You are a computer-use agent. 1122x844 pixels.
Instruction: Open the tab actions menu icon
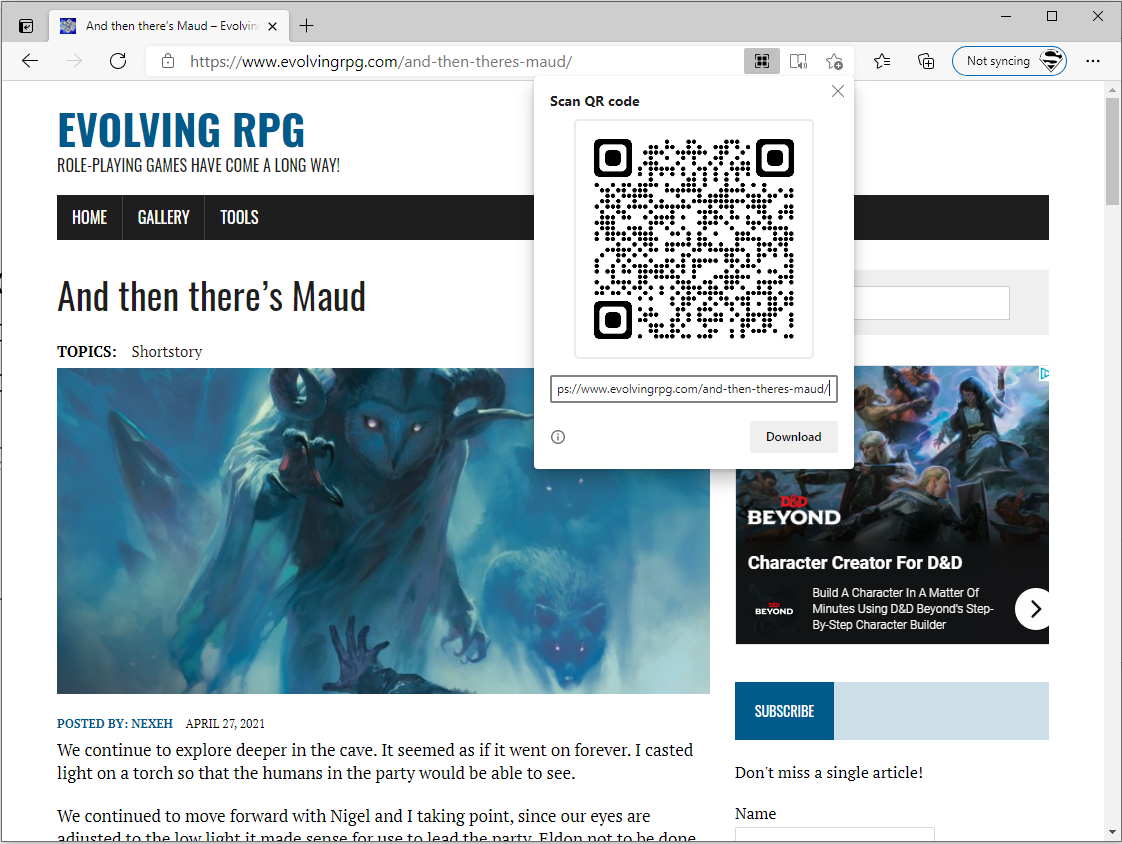click(x=26, y=26)
